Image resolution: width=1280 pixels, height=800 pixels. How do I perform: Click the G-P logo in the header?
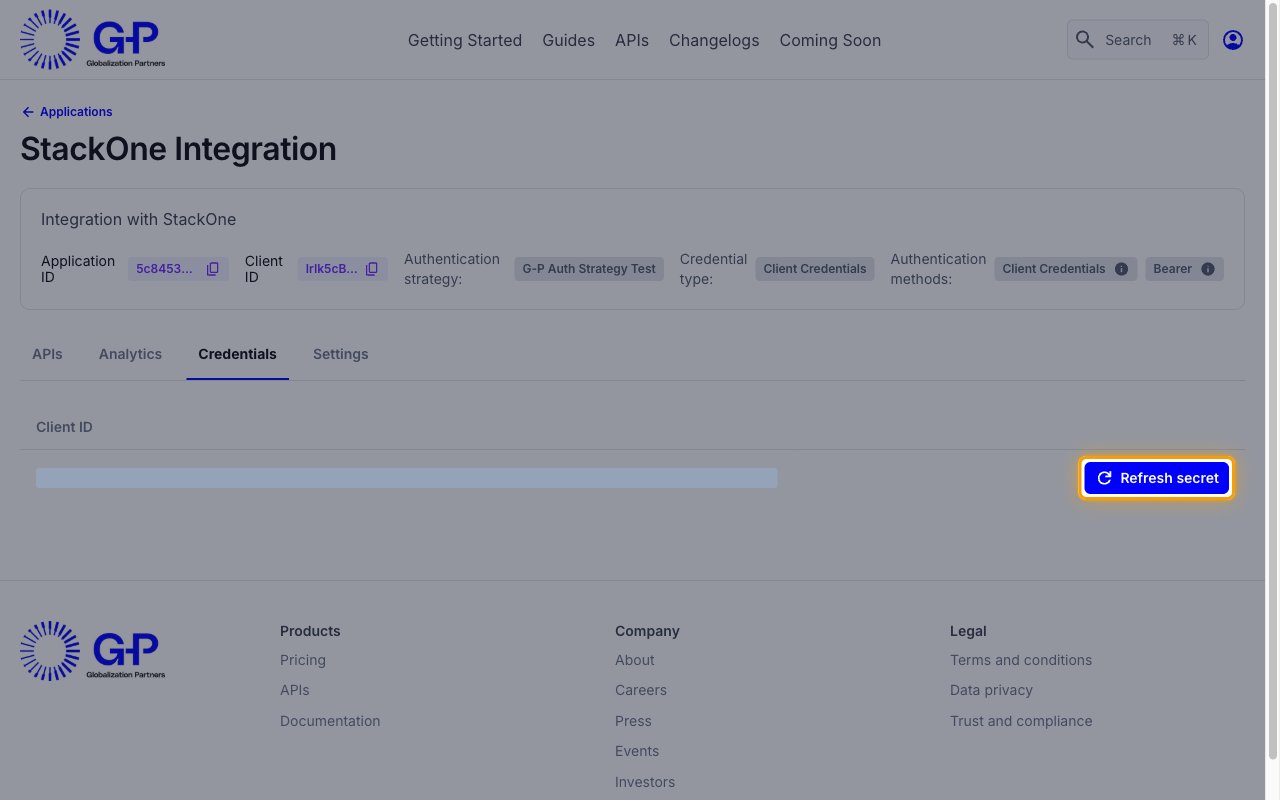(92, 40)
